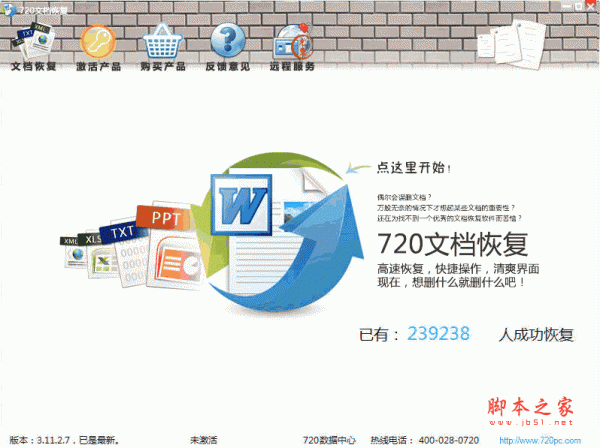
Task: Click the 未激活 activation status text
Action: pos(204,440)
